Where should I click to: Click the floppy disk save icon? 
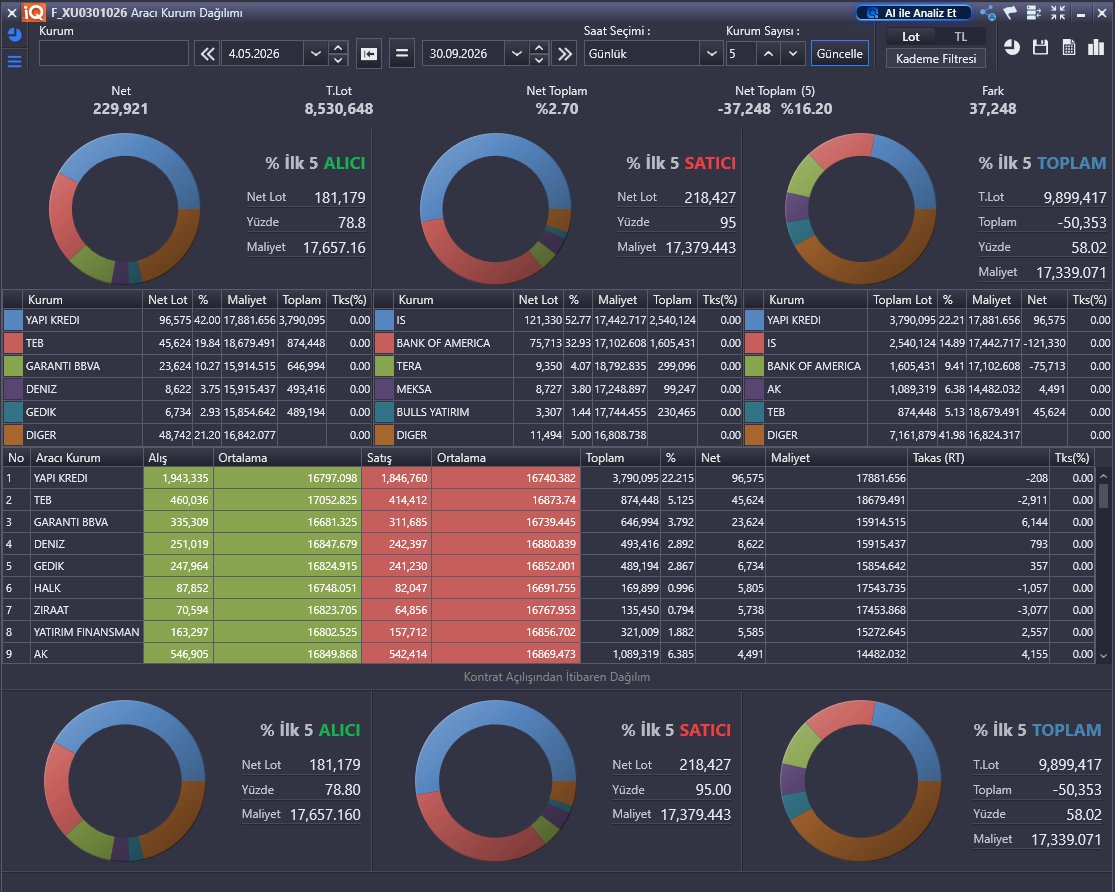coord(1040,48)
